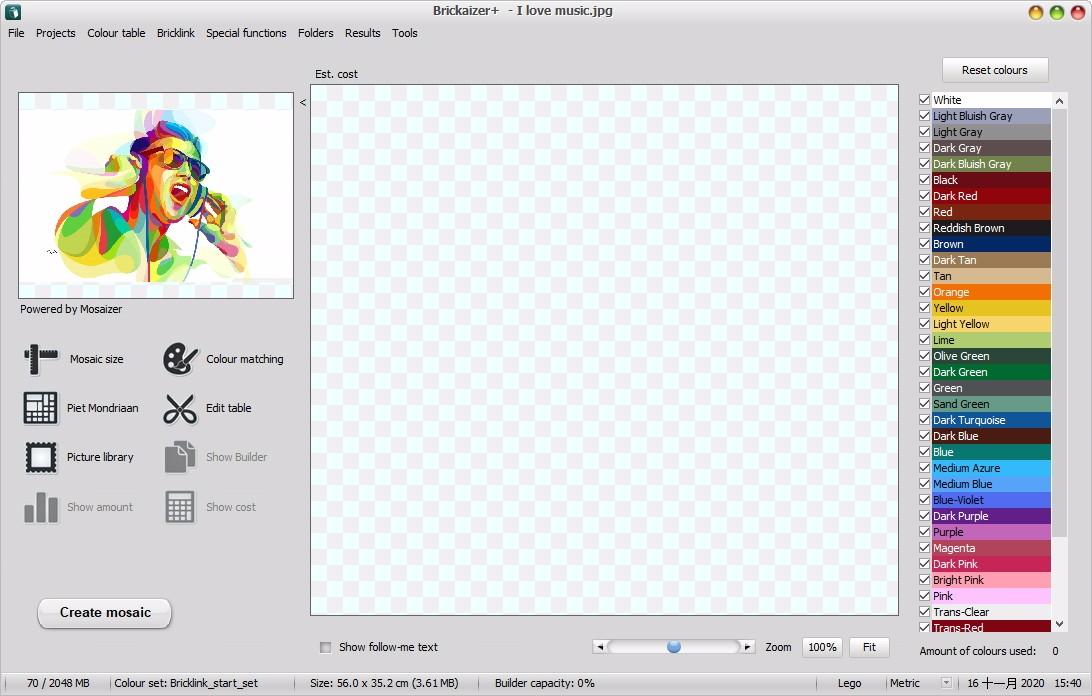Click the 100% zoom button

click(822, 647)
